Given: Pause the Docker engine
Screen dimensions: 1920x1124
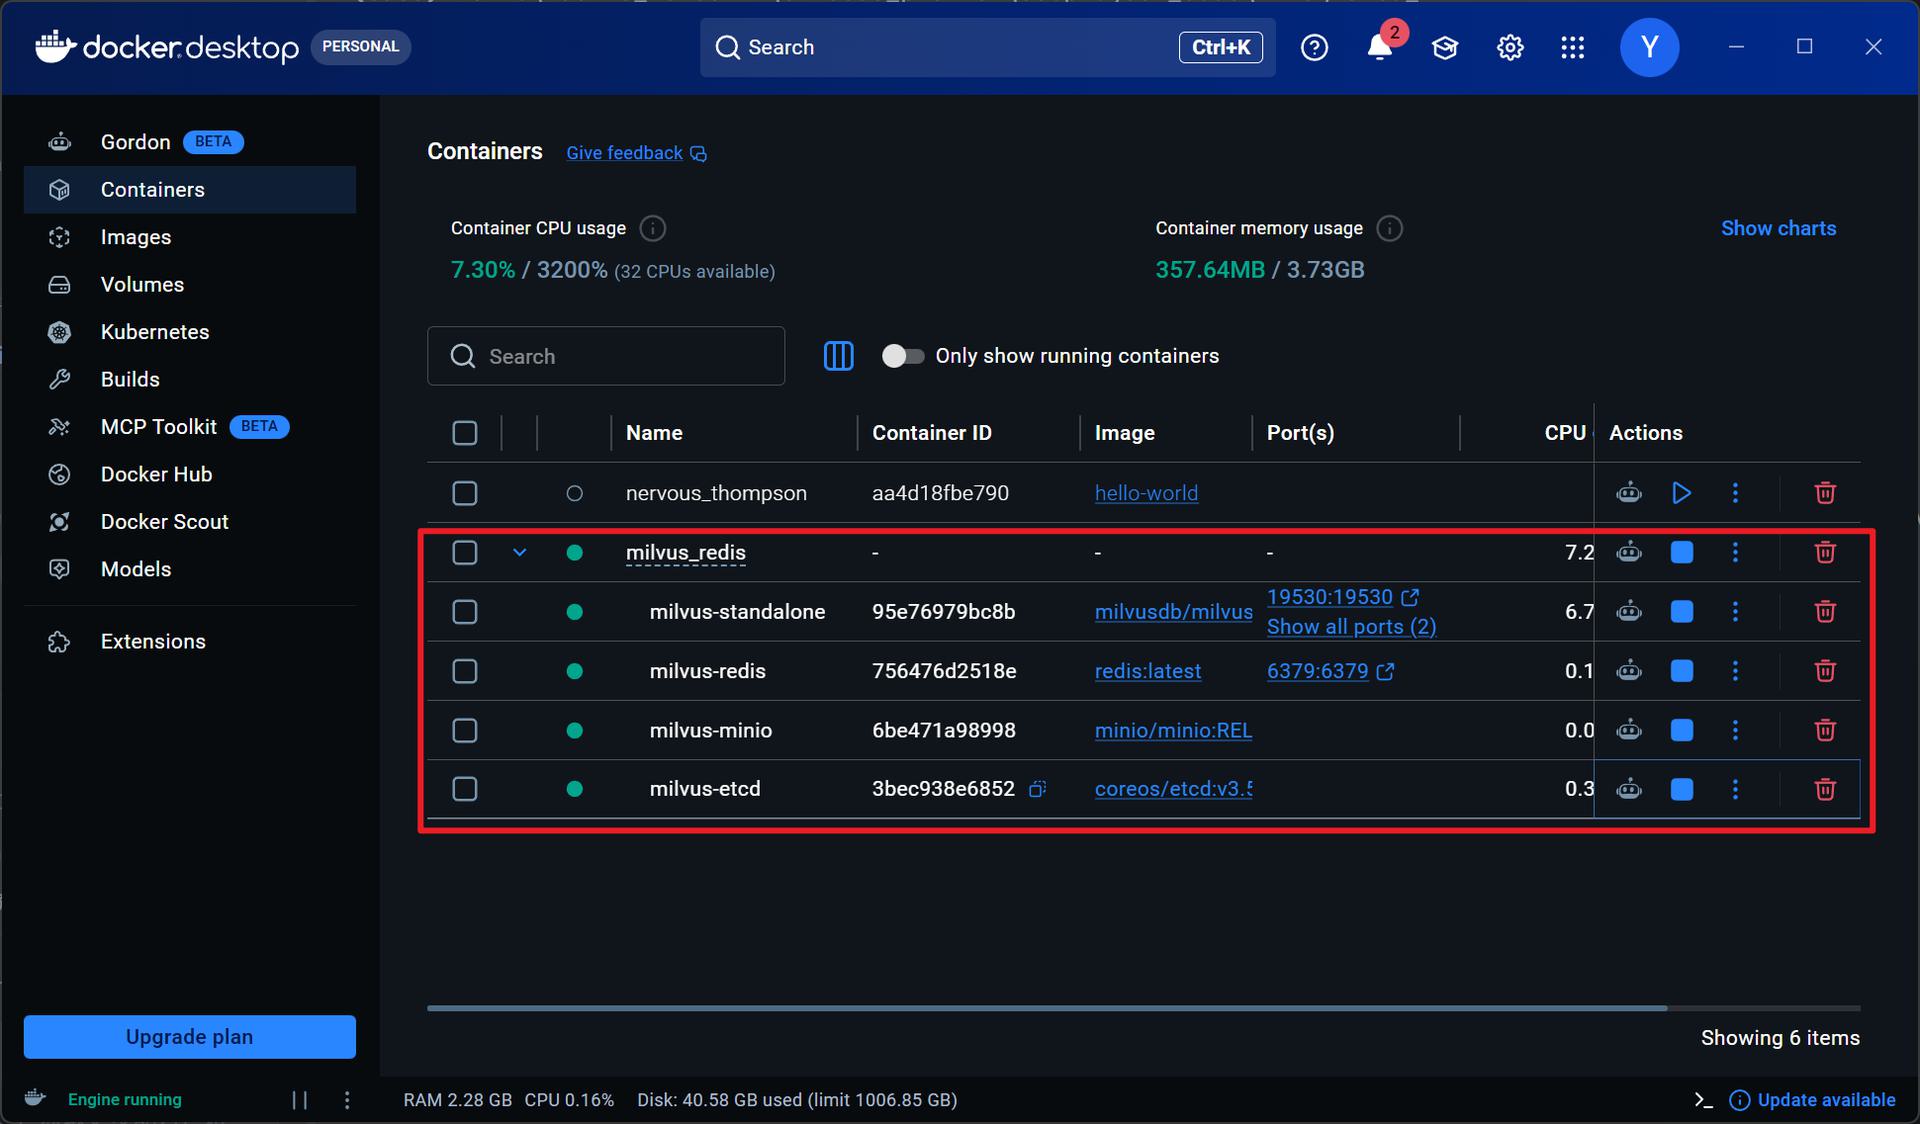Looking at the screenshot, I should 299,1100.
